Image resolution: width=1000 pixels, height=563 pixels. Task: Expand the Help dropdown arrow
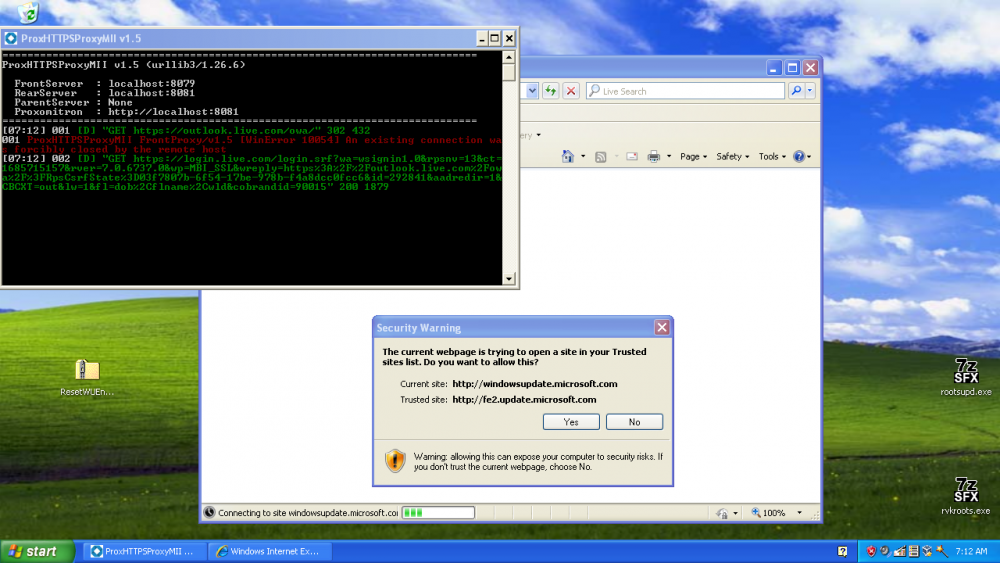[809, 157]
